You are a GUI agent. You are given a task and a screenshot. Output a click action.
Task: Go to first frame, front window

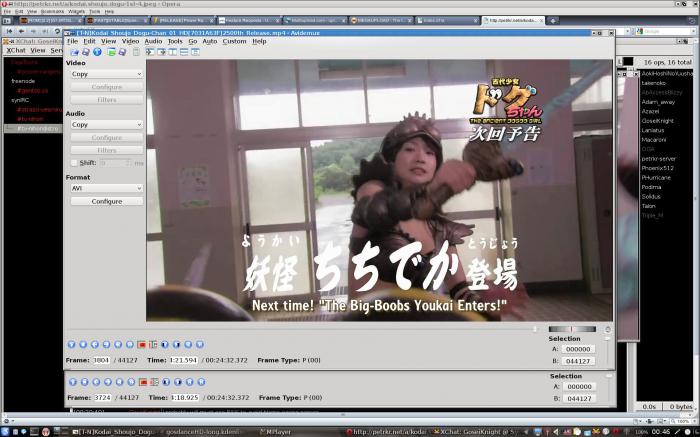188,345
